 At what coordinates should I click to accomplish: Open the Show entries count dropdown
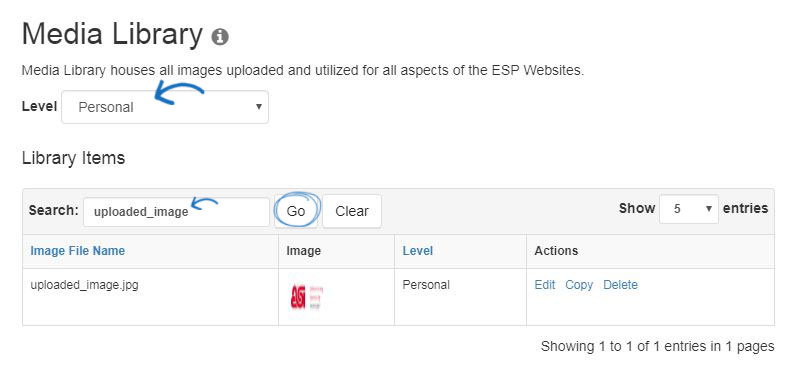688,209
